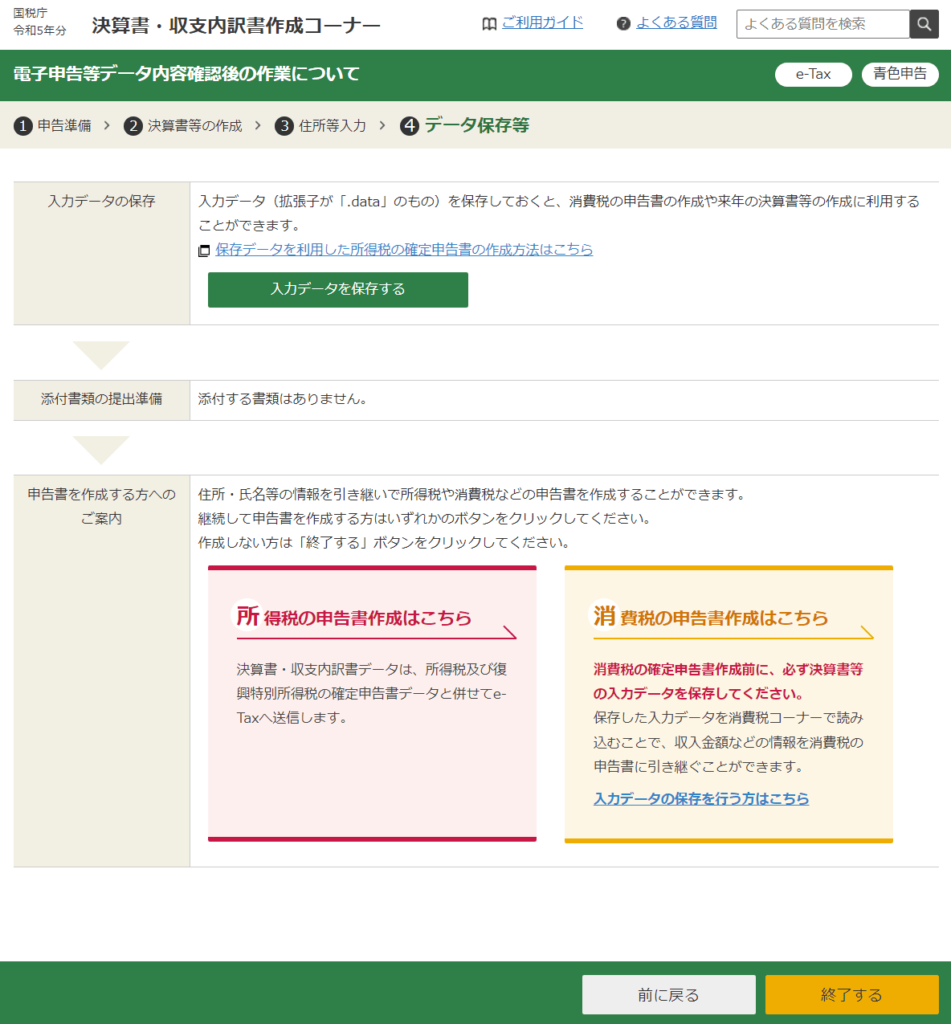Select step 1 申告準備 in progress bar

point(53,126)
